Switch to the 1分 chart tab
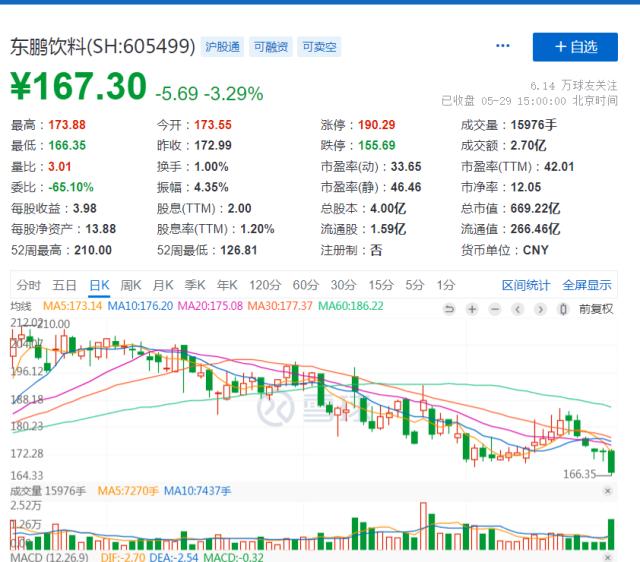This screenshot has height=562, width=640. [446, 285]
